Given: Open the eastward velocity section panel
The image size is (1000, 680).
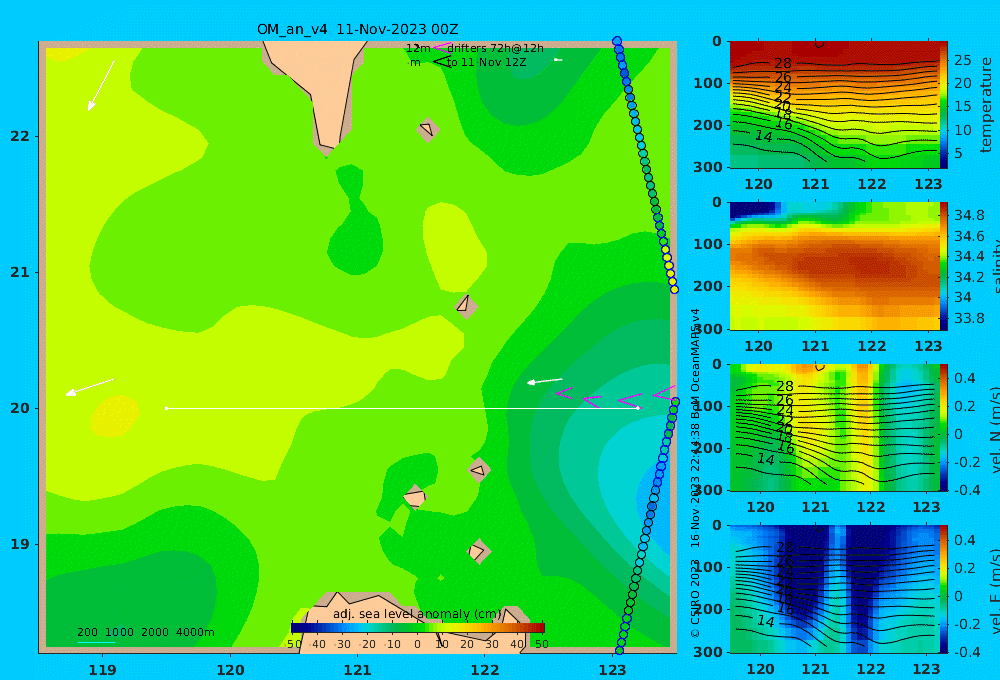Looking at the screenshot, I should click(834, 589).
